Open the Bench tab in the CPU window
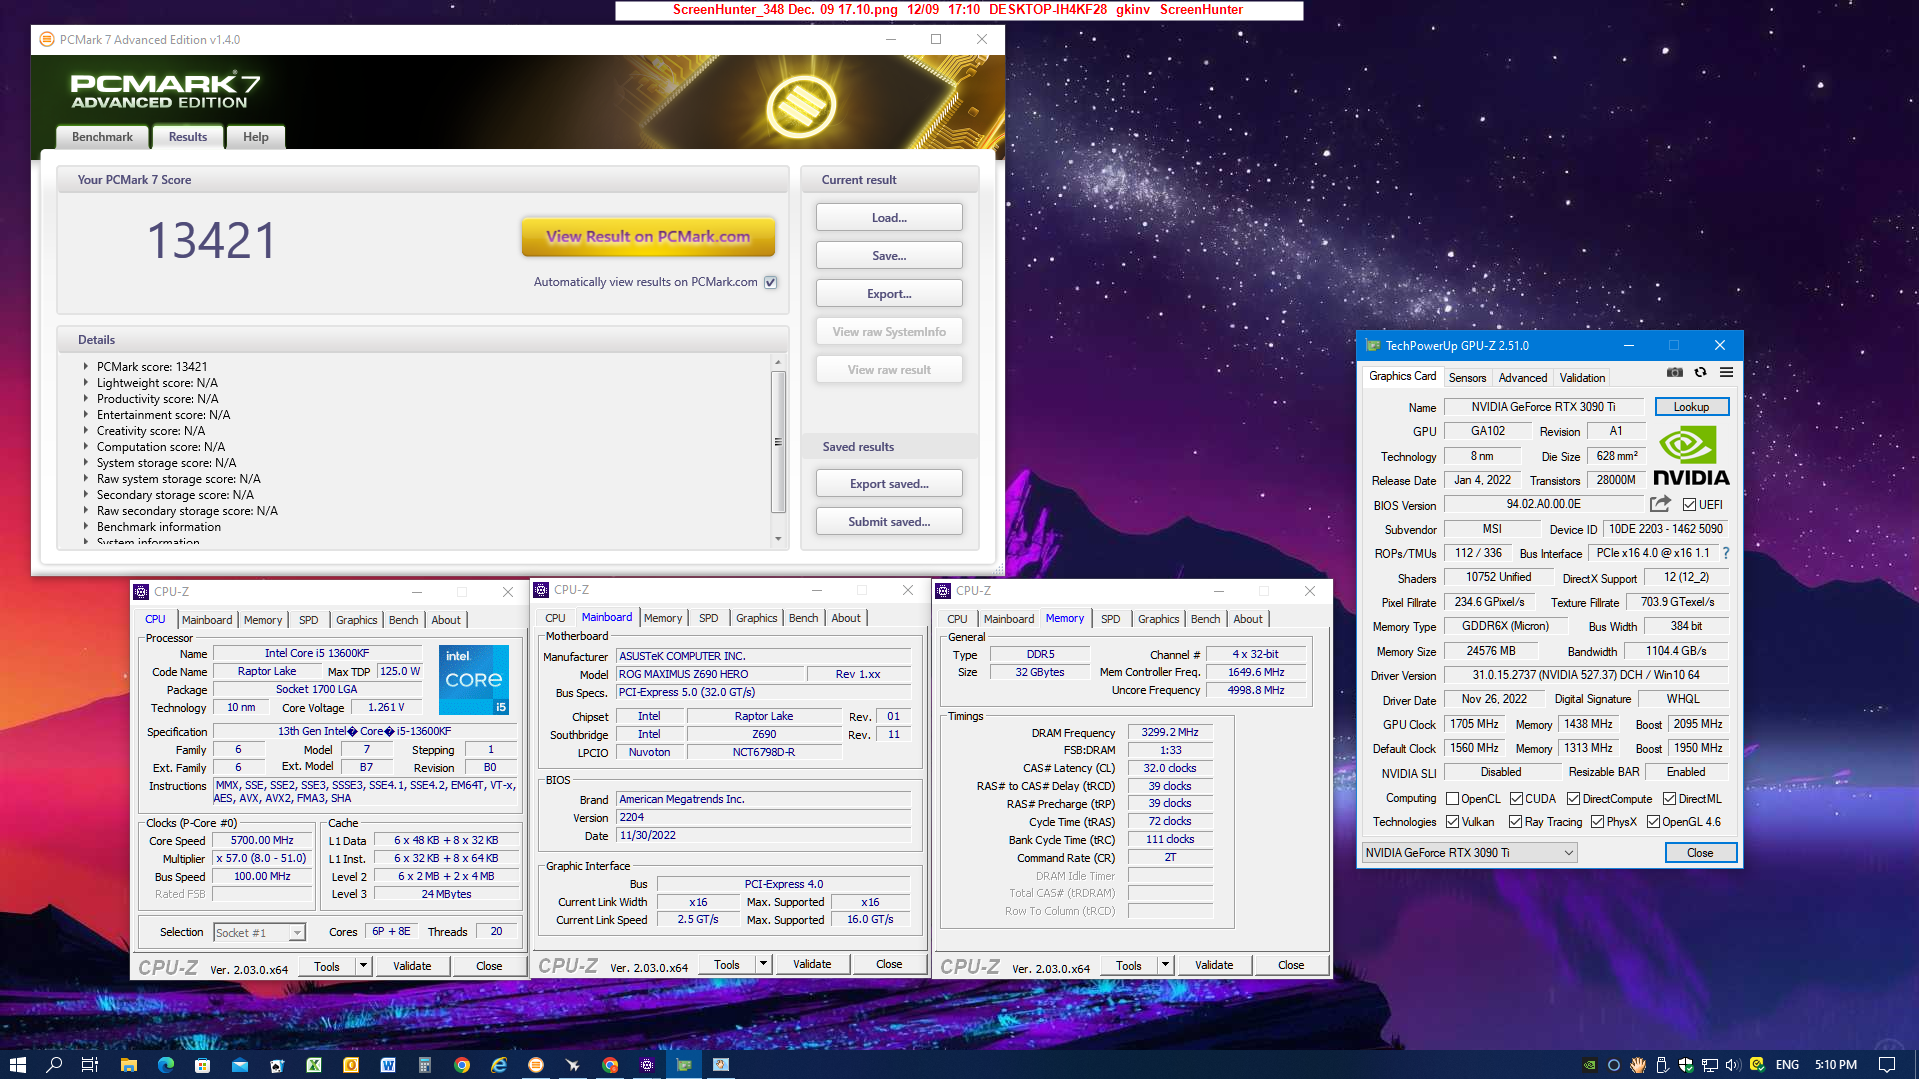This screenshot has width=1919, height=1079. point(403,620)
